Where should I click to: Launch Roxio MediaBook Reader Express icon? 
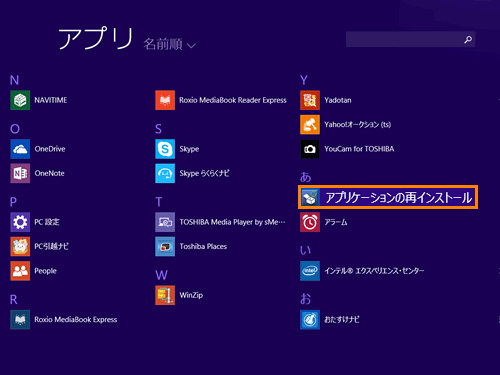tap(165, 100)
